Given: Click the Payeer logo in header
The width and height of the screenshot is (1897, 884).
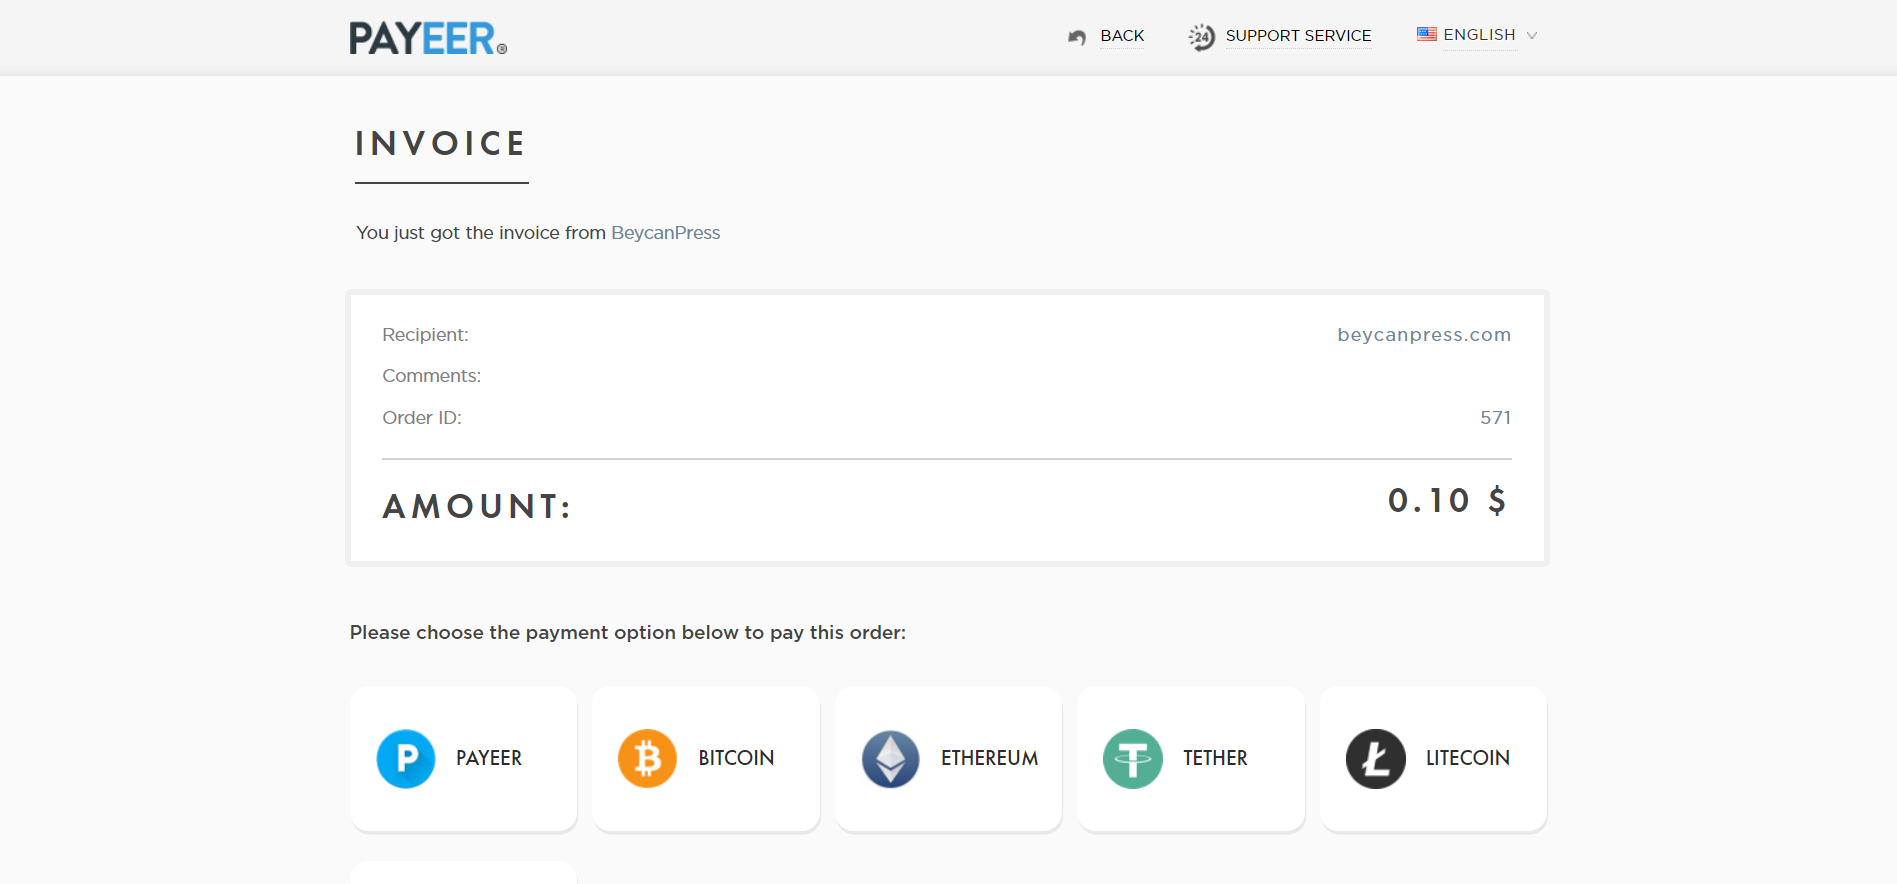Looking at the screenshot, I should [x=427, y=38].
